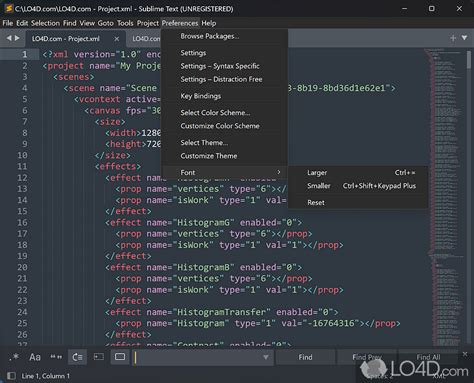Screen dimensions: 474x383
Task: Choose Reset font option
Action: pos(358,202)
